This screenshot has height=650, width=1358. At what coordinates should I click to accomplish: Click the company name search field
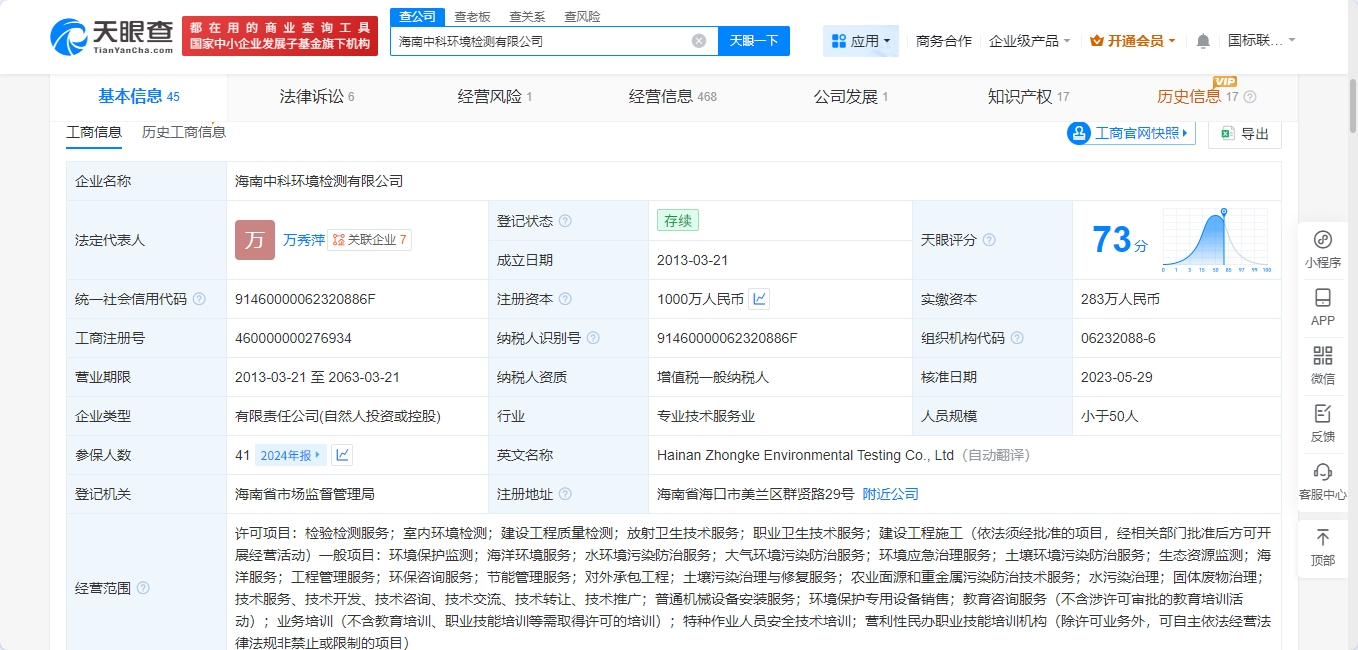tap(540, 41)
